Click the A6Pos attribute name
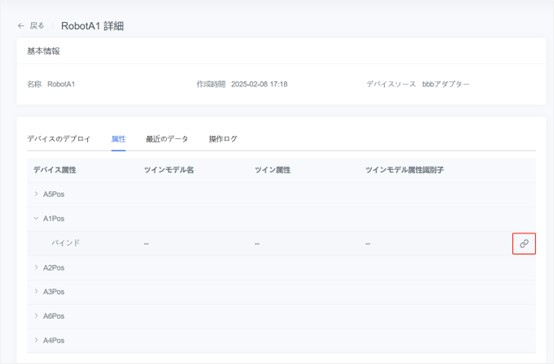The height and width of the screenshot is (364, 554). (54, 316)
